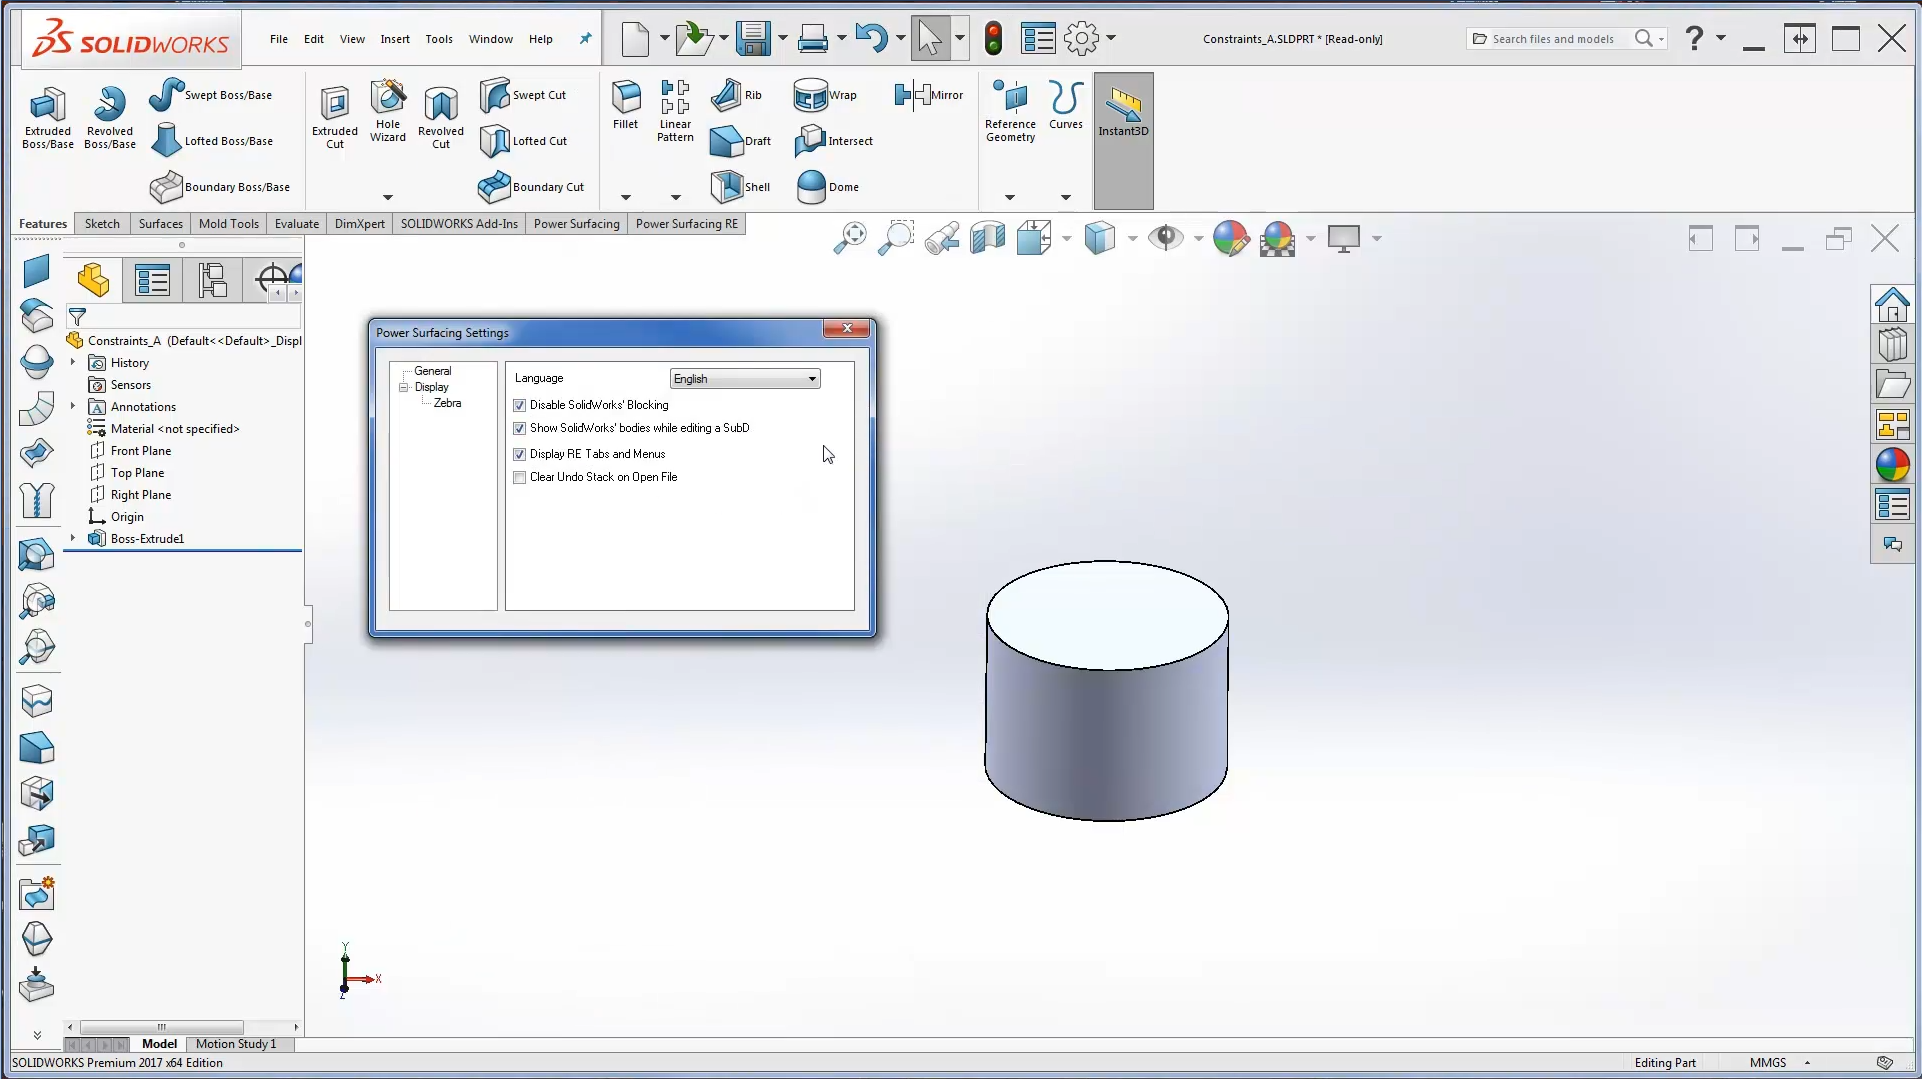Enable Clear Undo Stack on Open File
This screenshot has width=1922, height=1079.
tap(519, 478)
